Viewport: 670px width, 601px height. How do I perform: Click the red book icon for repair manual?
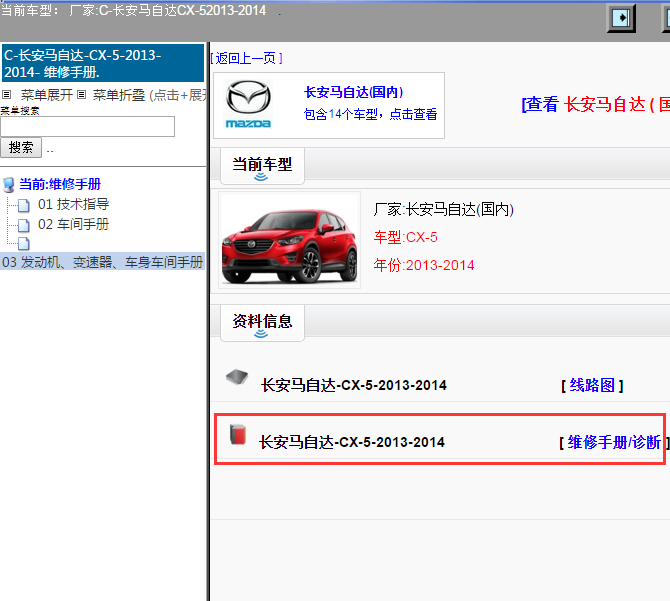coord(238,434)
